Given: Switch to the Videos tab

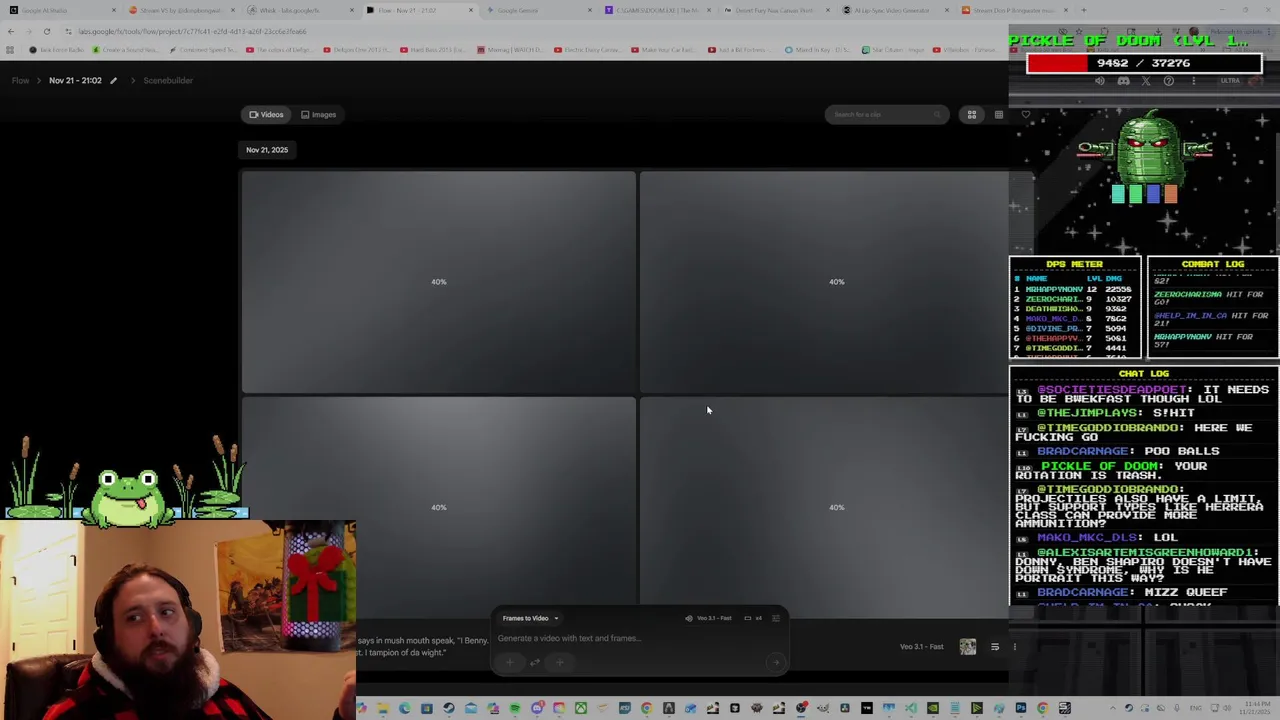Looking at the screenshot, I should (266, 114).
